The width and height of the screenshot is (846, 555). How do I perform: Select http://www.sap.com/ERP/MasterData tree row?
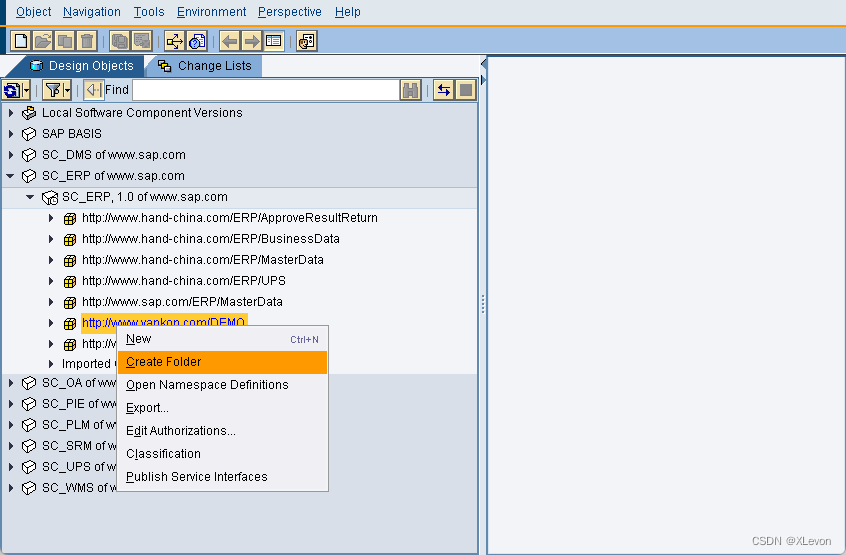coord(182,302)
